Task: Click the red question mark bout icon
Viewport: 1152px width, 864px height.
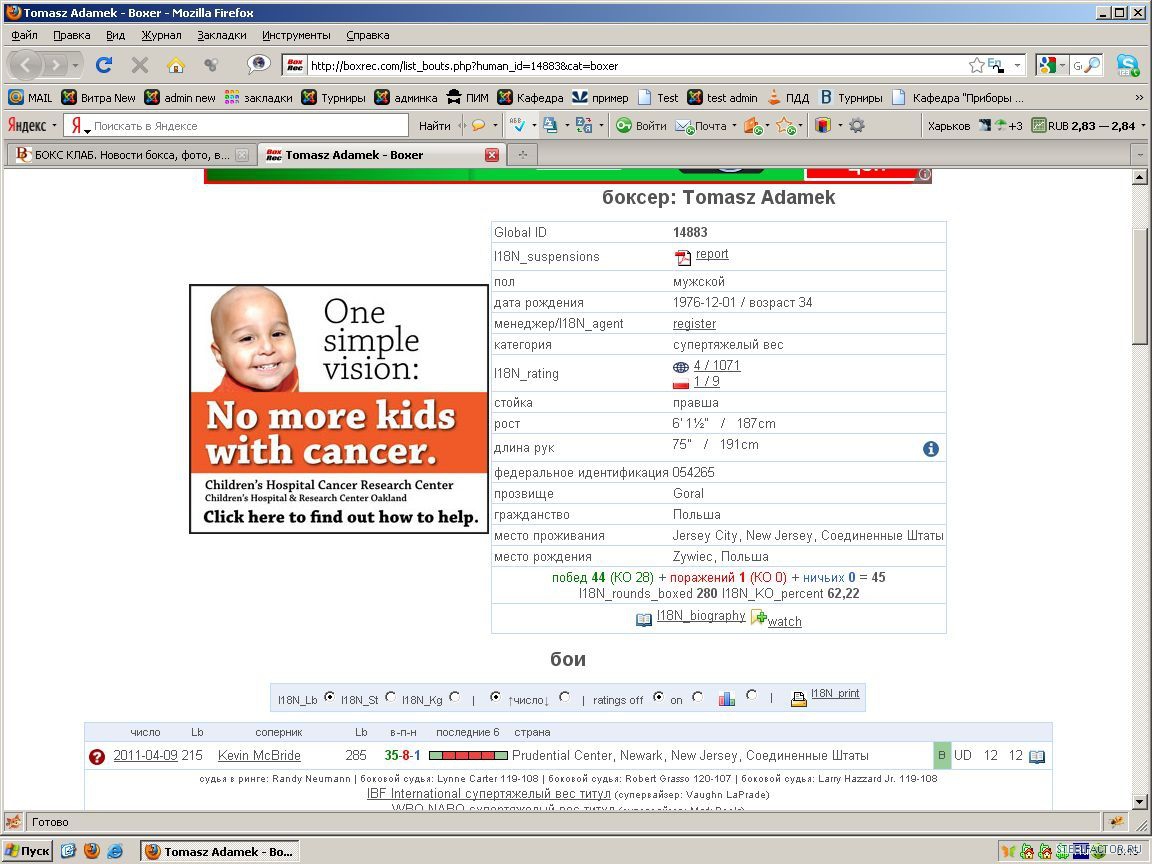Action: [x=97, y=757]
